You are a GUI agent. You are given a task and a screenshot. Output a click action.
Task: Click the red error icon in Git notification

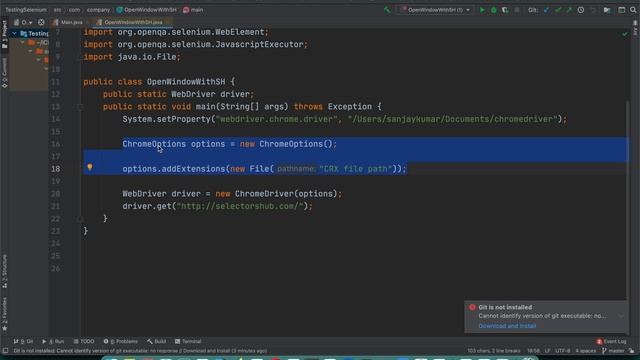pos(472,307)
